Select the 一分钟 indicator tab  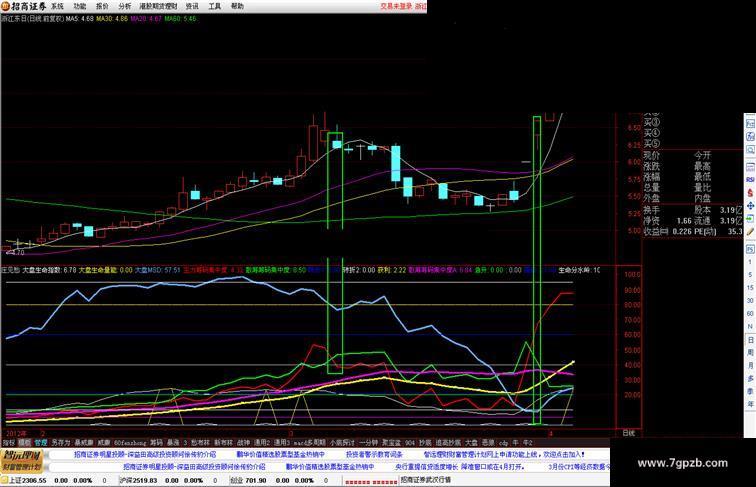(x=368, y=442)
